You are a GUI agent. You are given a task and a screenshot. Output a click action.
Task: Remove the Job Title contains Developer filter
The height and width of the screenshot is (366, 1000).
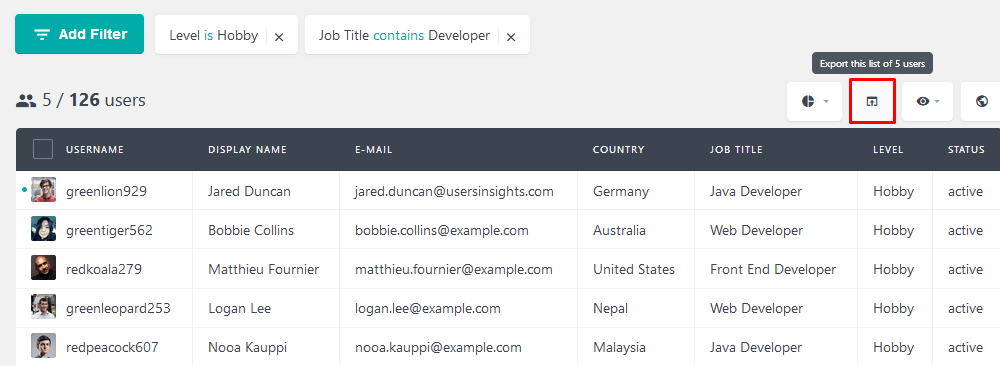[x=511, y=37]
